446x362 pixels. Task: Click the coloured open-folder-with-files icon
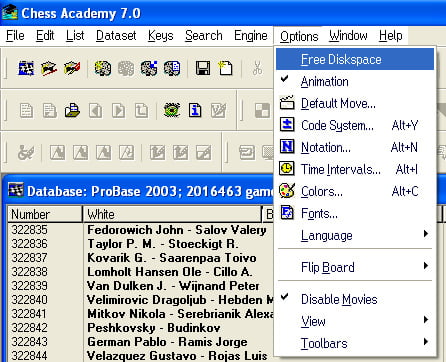click(x=72, y=110)
